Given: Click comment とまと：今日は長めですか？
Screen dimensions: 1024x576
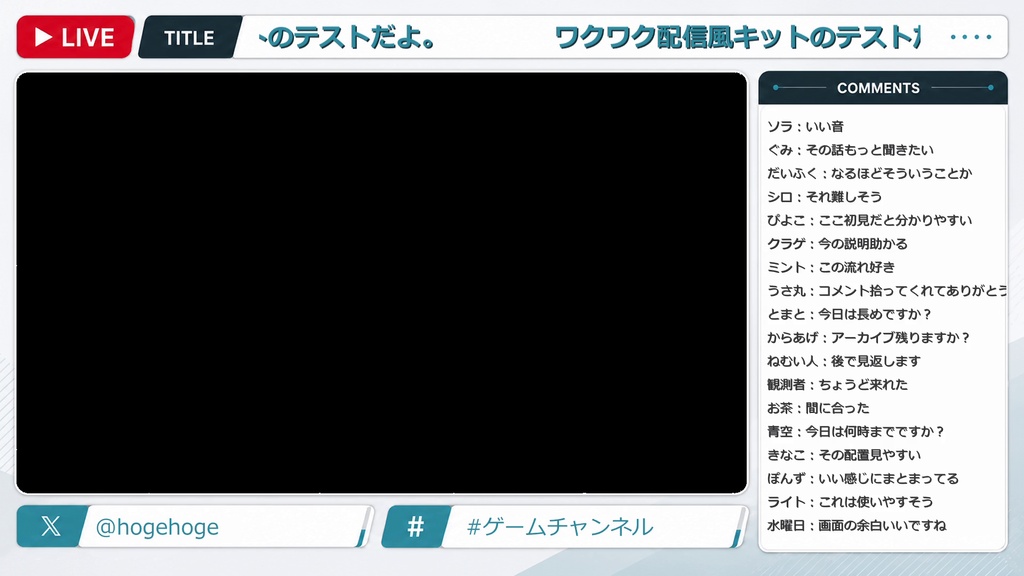Looking at the screenshot, I should 849,315.
